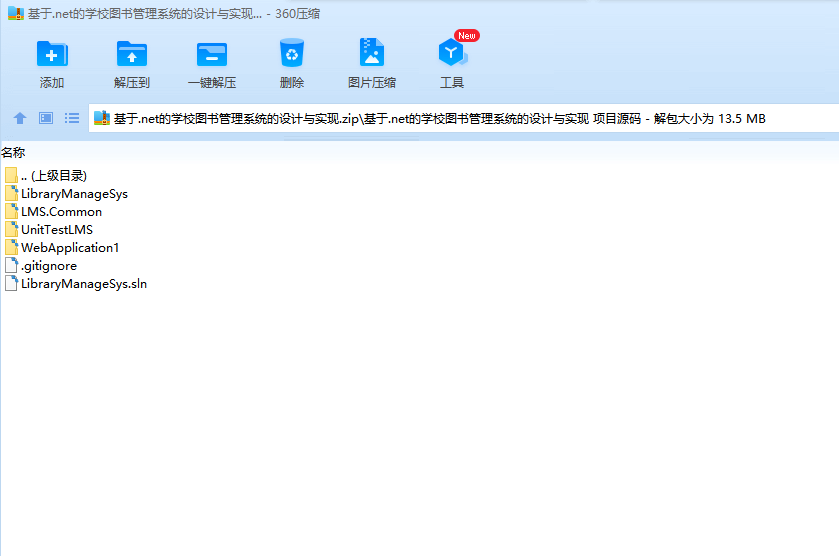Select the .gitignore file icon
839x556 pixels.
tap(11, 265)
